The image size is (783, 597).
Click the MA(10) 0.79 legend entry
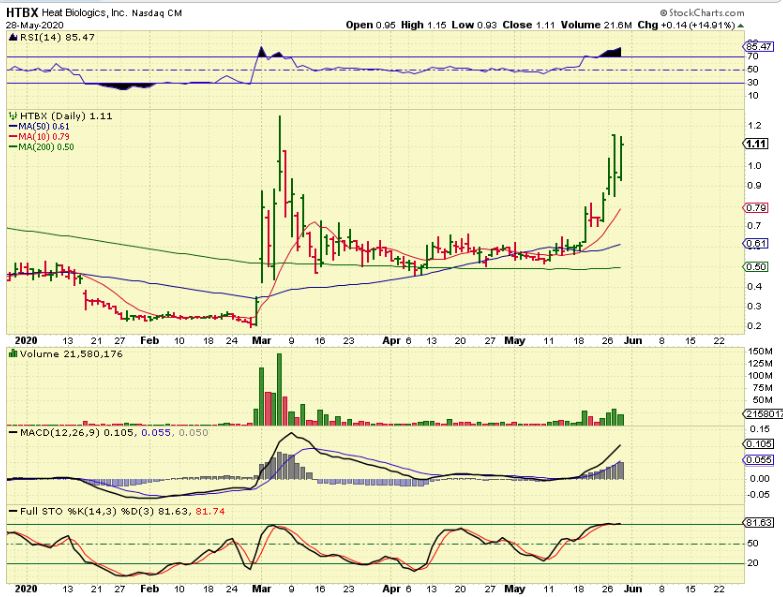pyautogui.click(x=39, y=136)
